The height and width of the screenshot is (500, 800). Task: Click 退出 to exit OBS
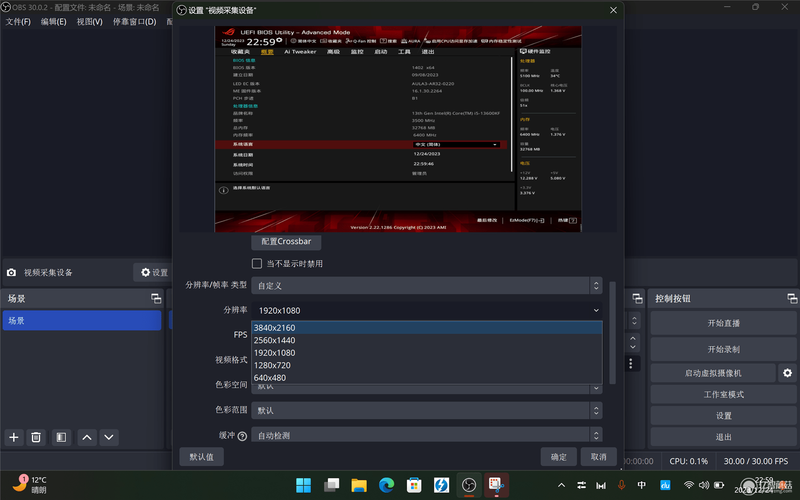click(723, 437)
